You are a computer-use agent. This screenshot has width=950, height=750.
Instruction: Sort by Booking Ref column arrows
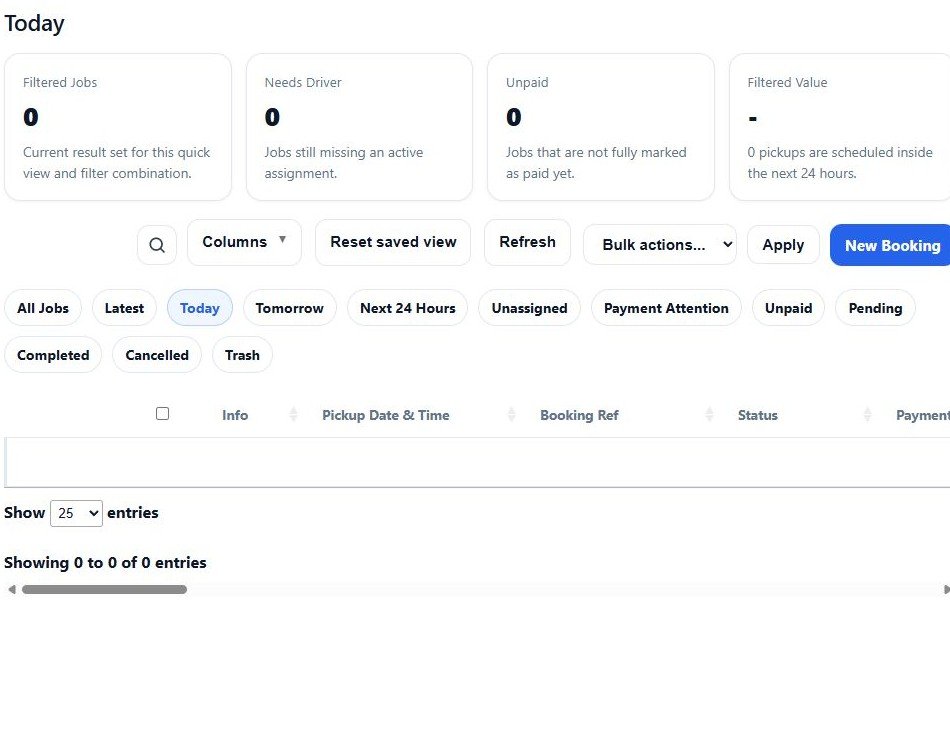pyautogui.click(x=709, y=414)
